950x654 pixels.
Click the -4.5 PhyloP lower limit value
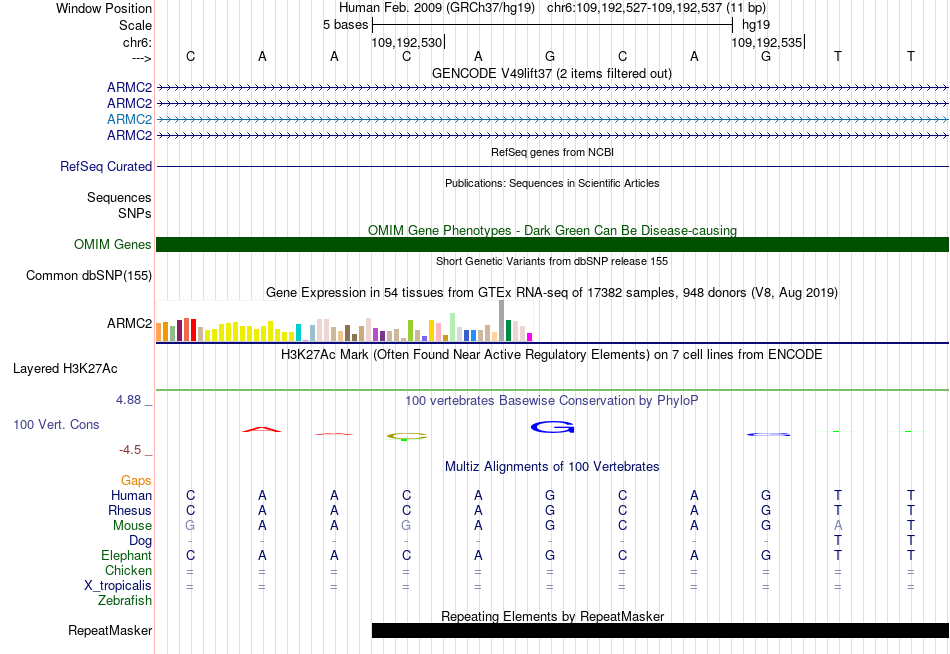[130, 450]
